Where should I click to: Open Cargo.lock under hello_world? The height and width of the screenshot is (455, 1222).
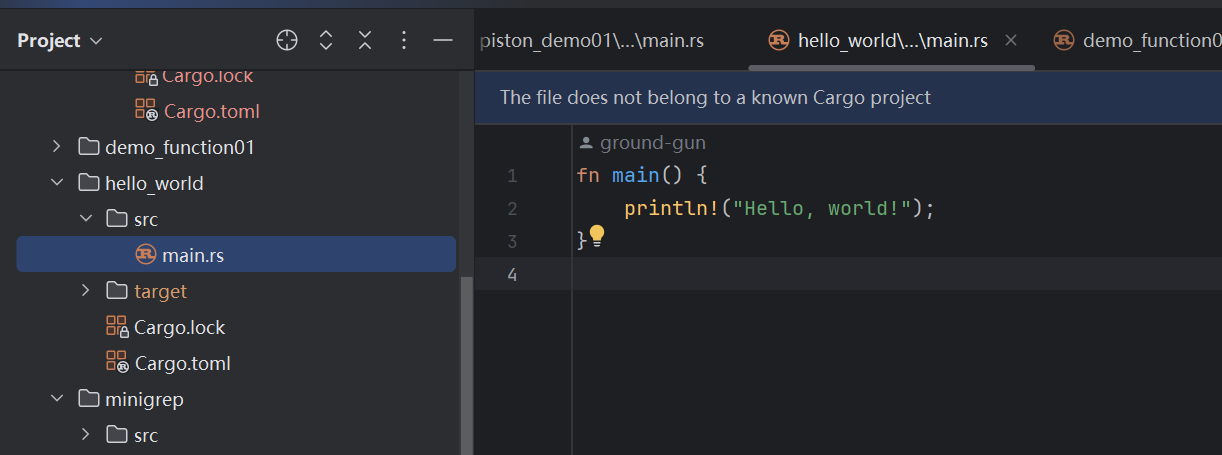179,328
